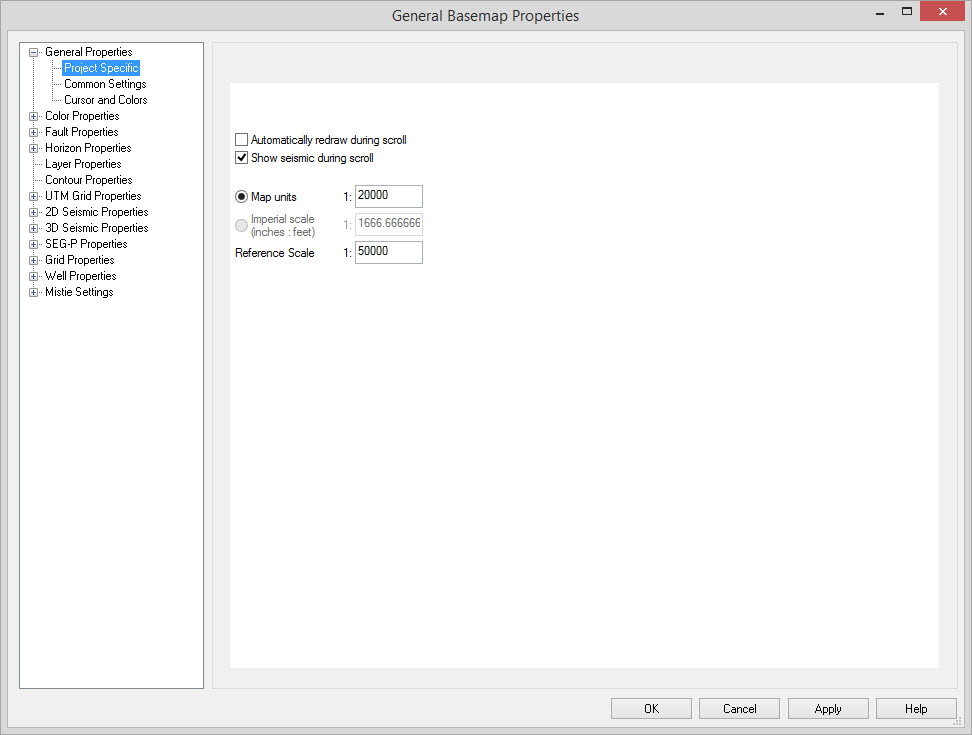Expand the 2D Seismic Properties node

point(34,212)
